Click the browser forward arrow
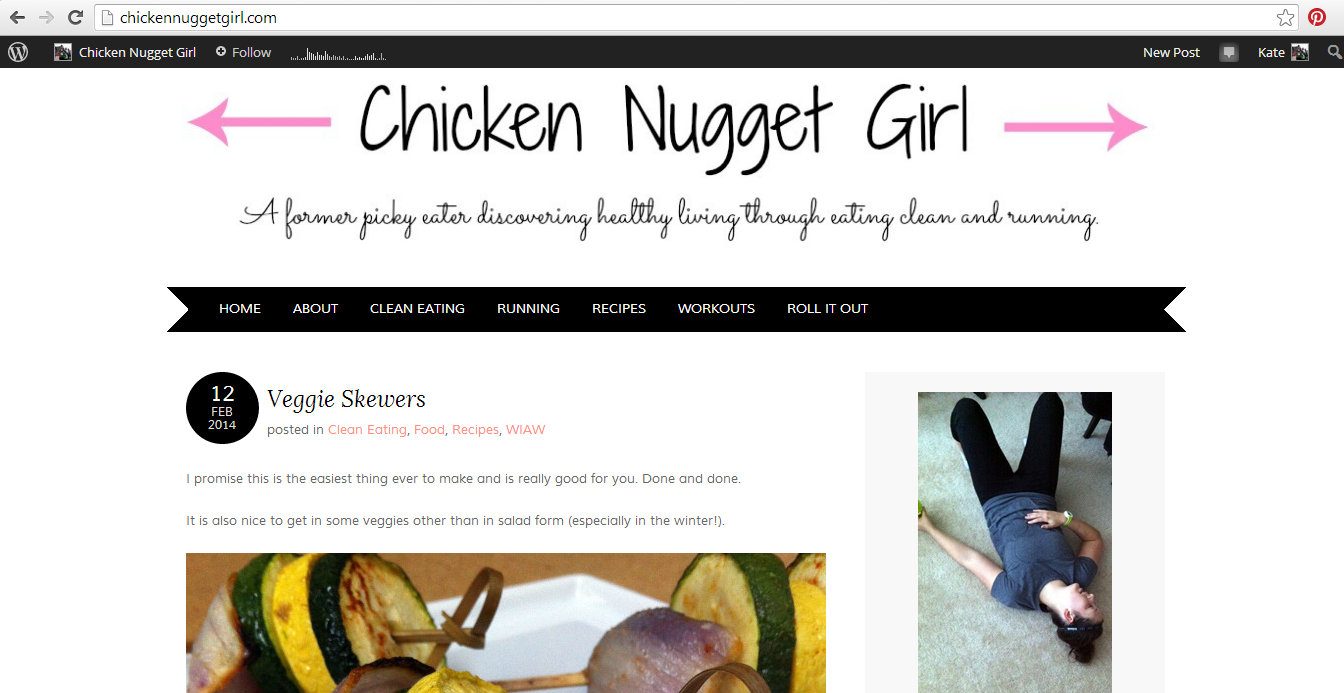Viewport: 1344px width, 693px height. coord(46,18)
